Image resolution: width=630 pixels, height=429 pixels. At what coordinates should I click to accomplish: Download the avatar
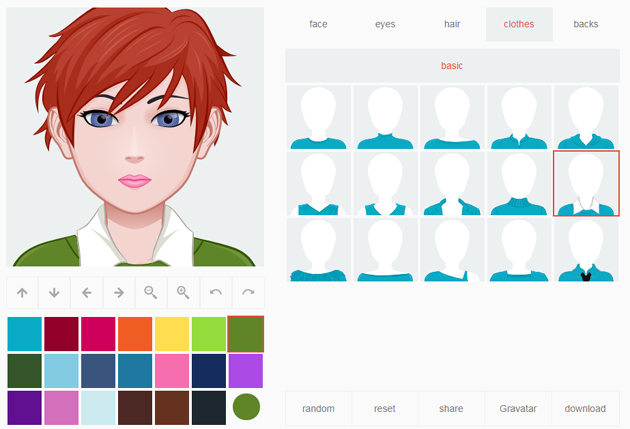585,409
